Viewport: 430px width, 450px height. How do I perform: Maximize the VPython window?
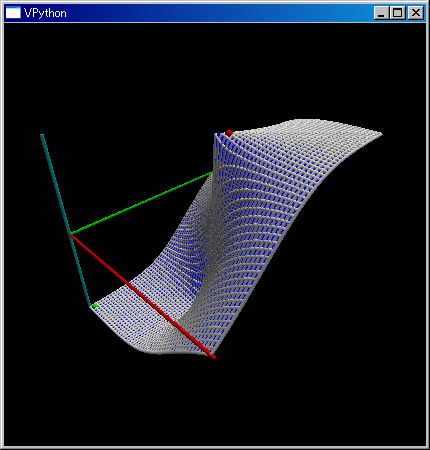397,13
